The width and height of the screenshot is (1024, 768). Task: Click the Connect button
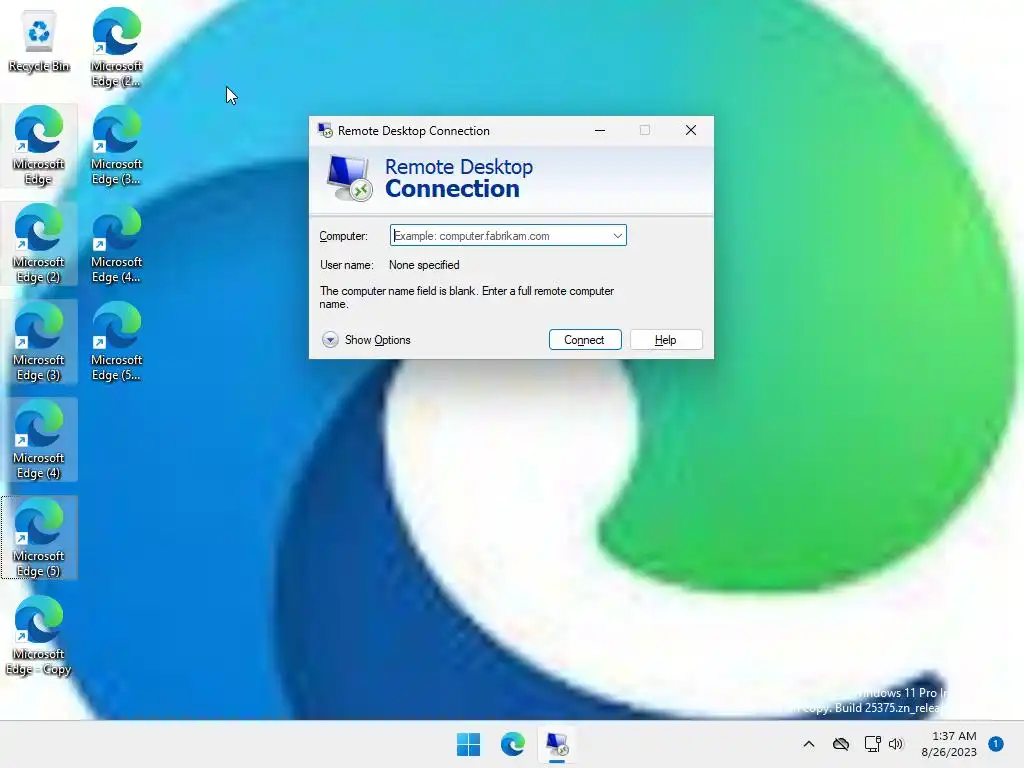tap(584, 340)
